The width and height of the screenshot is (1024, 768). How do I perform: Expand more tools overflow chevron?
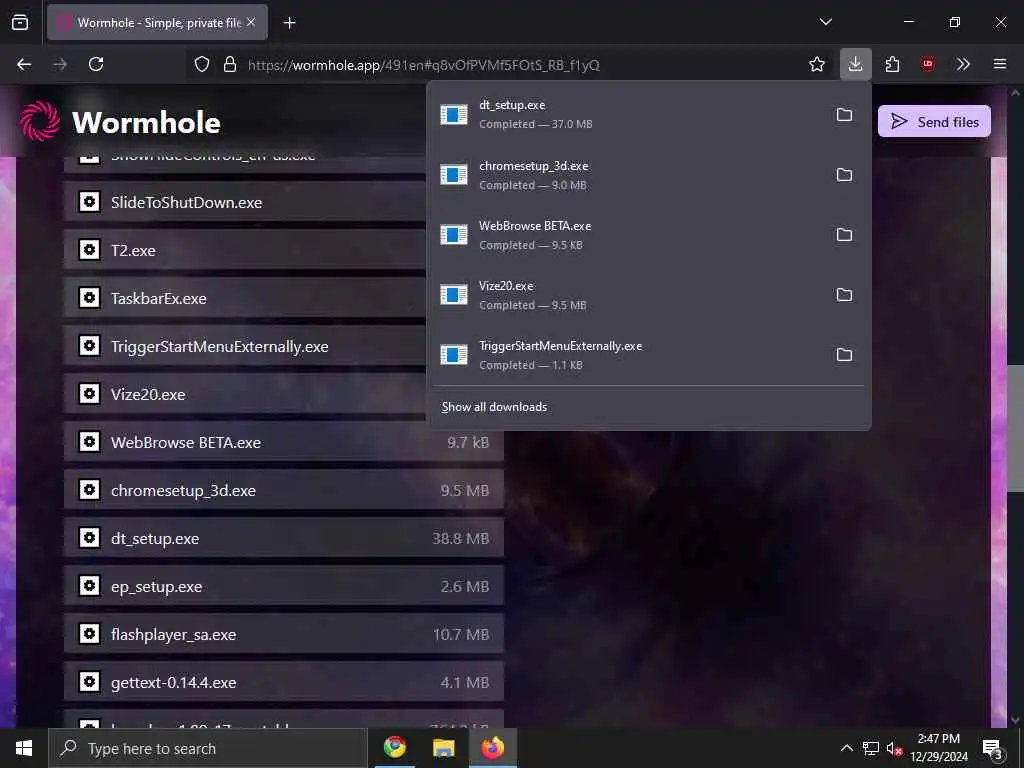963,64
